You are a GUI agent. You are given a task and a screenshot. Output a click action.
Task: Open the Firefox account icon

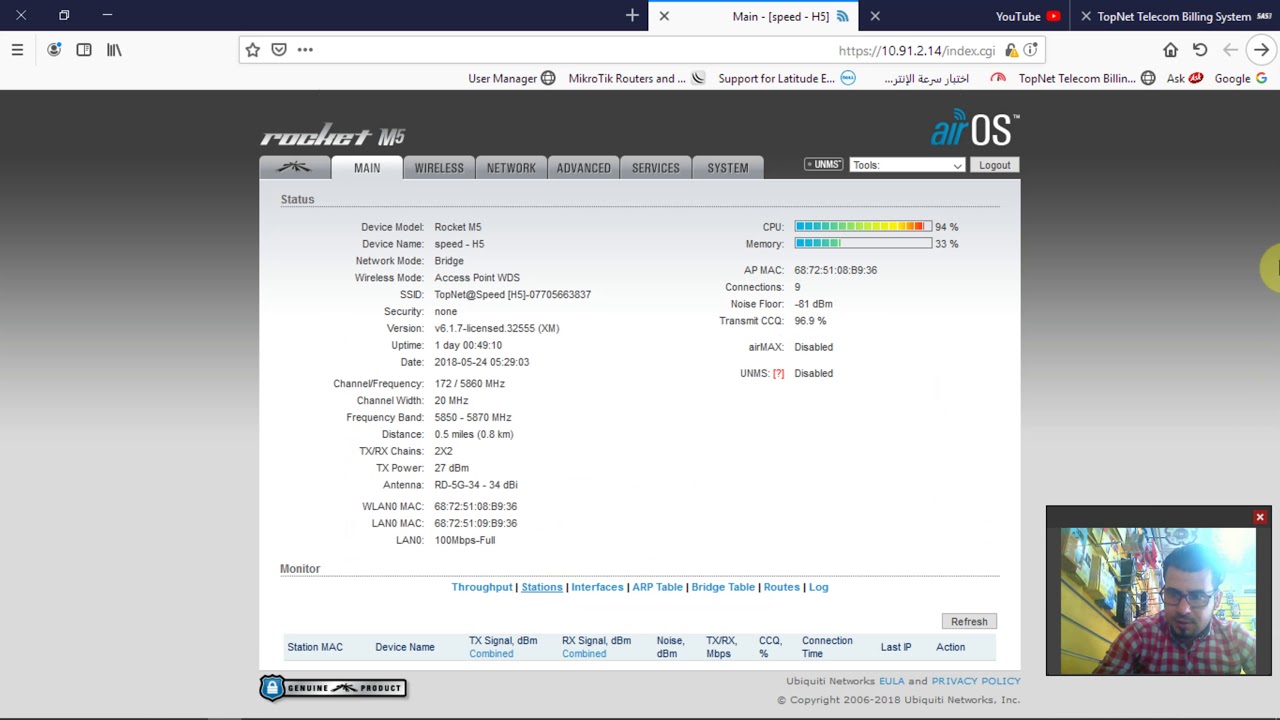[54, 50]
